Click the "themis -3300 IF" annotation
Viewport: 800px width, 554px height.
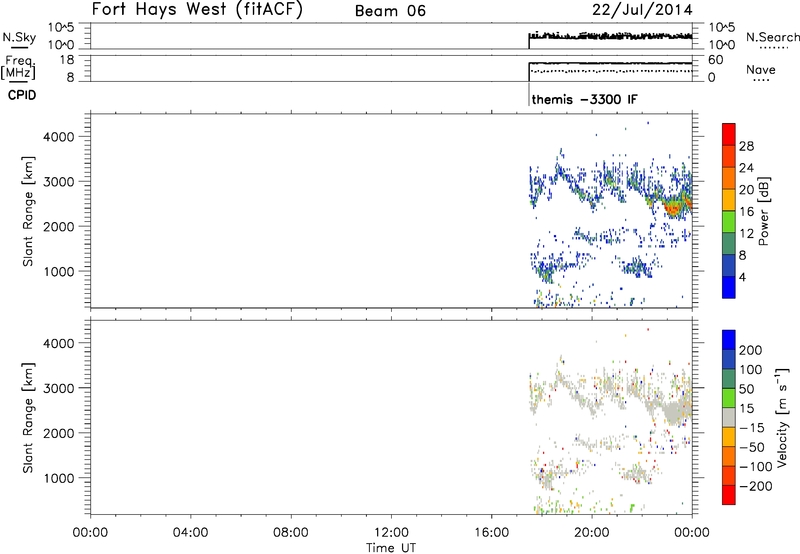tap(584, 99)
